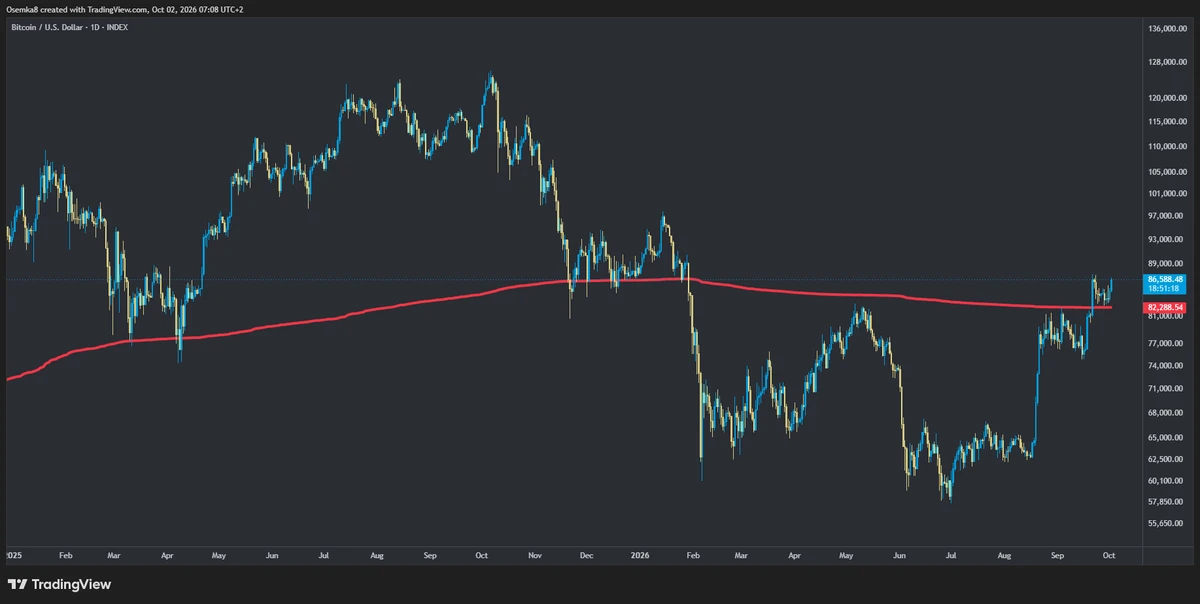1200x604 pixels.
Task: Click the Bitcoin / U.S. Dollar chart title
Action: point(69,27)
